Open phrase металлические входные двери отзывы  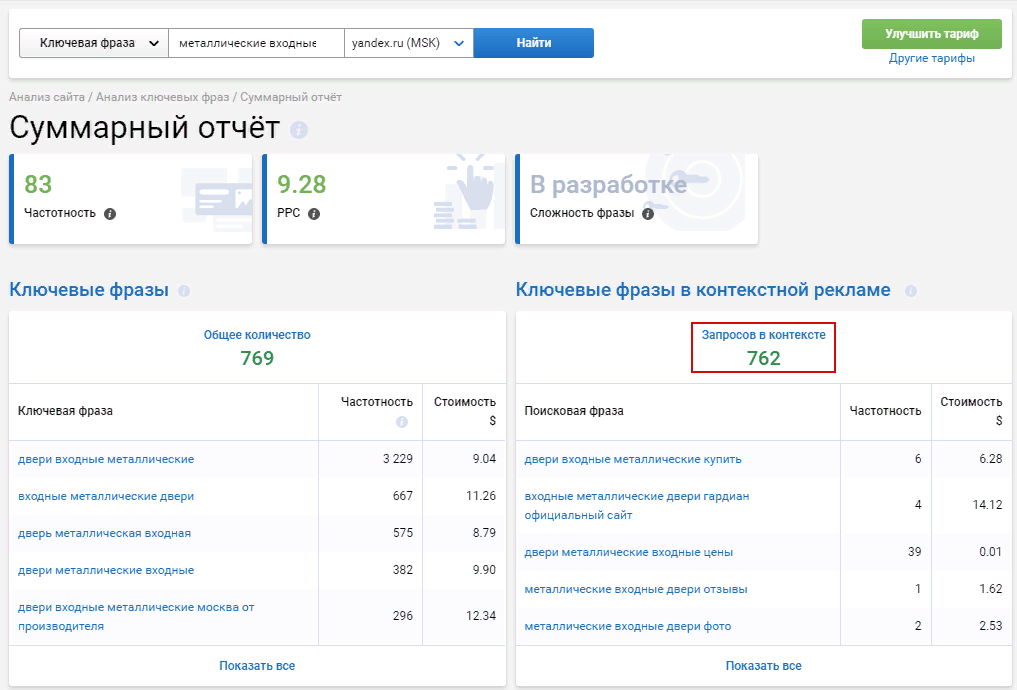[x=636, y=589]
